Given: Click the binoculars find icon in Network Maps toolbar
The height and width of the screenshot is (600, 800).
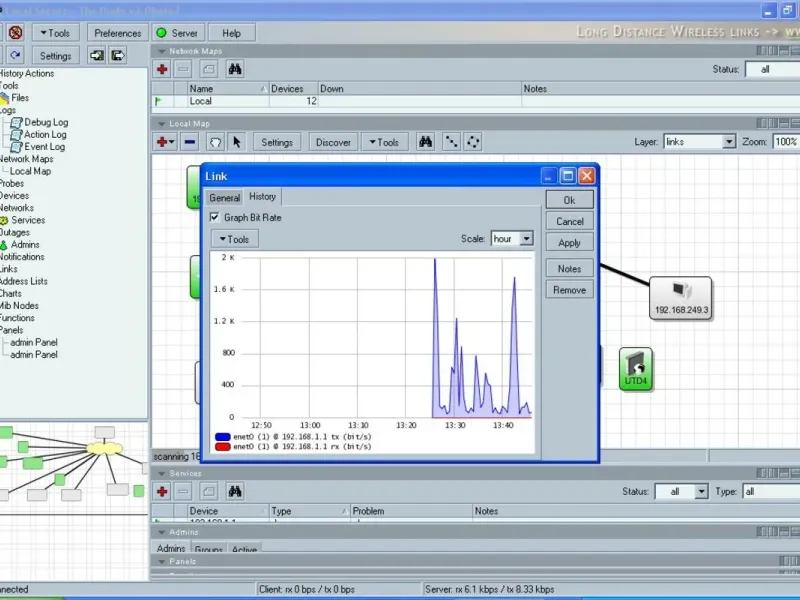Looking at the screenshot, I should [235, 69].
